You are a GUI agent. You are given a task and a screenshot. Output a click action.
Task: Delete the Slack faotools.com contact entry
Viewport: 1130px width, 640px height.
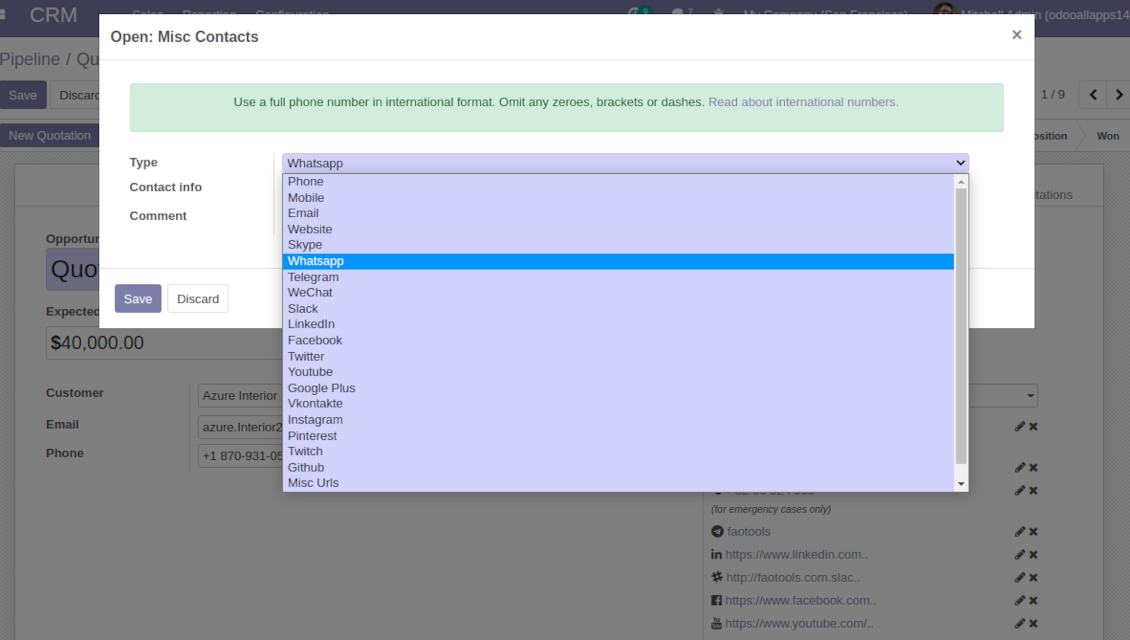(1033, 577)
